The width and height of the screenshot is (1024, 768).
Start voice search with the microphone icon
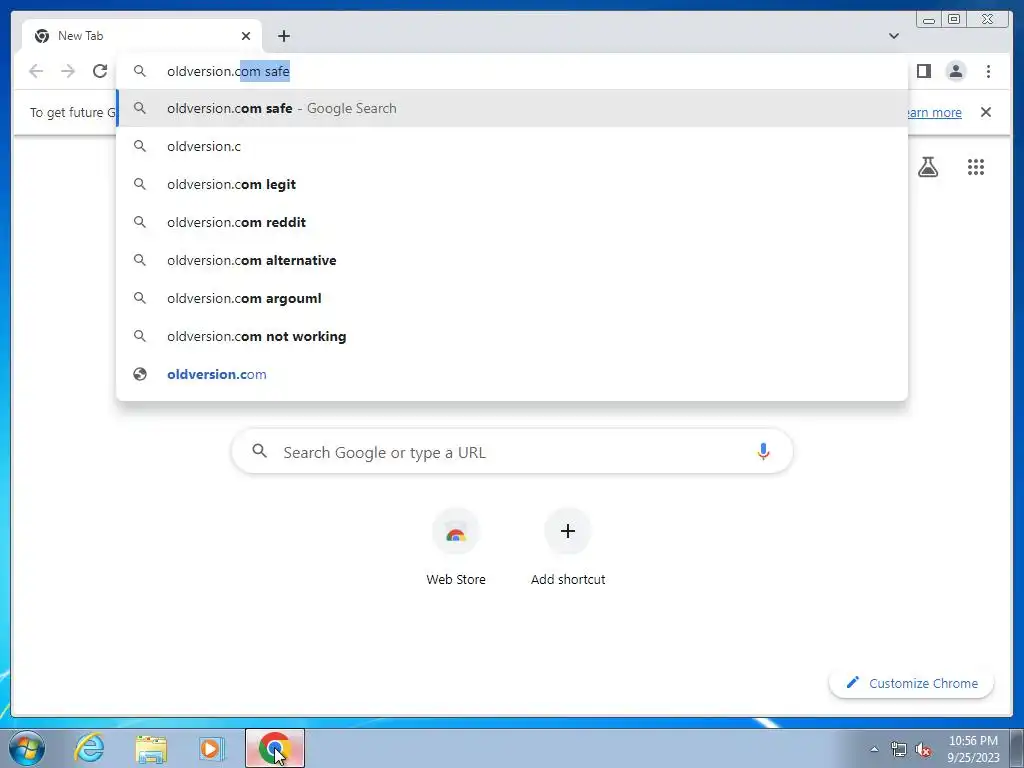pyautogui.click(x=763, y=451)
